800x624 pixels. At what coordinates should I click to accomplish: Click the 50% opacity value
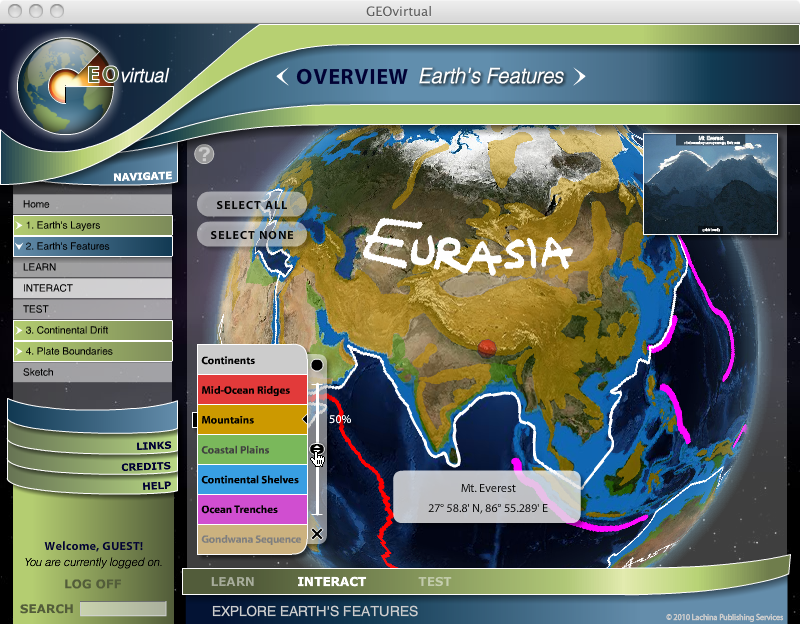pyautogui.click(x=340, y=419)
